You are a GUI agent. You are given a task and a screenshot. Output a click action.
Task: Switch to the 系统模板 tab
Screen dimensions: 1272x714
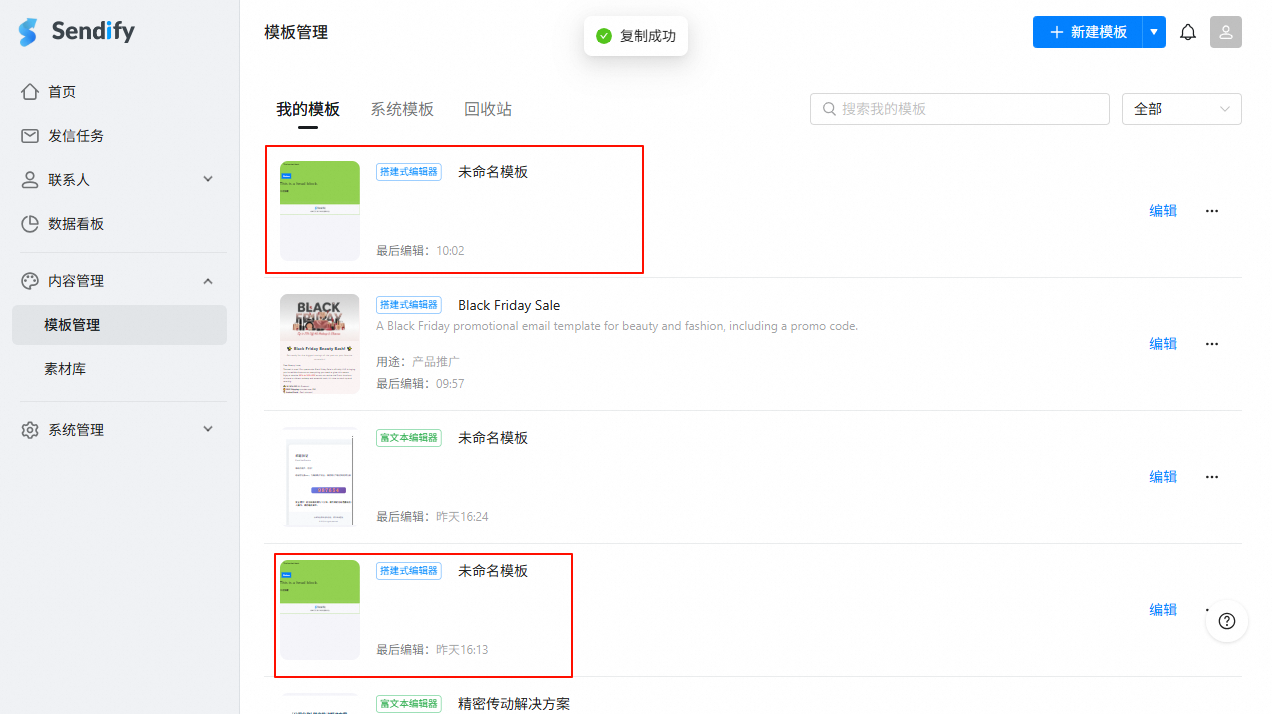(402, 109)
